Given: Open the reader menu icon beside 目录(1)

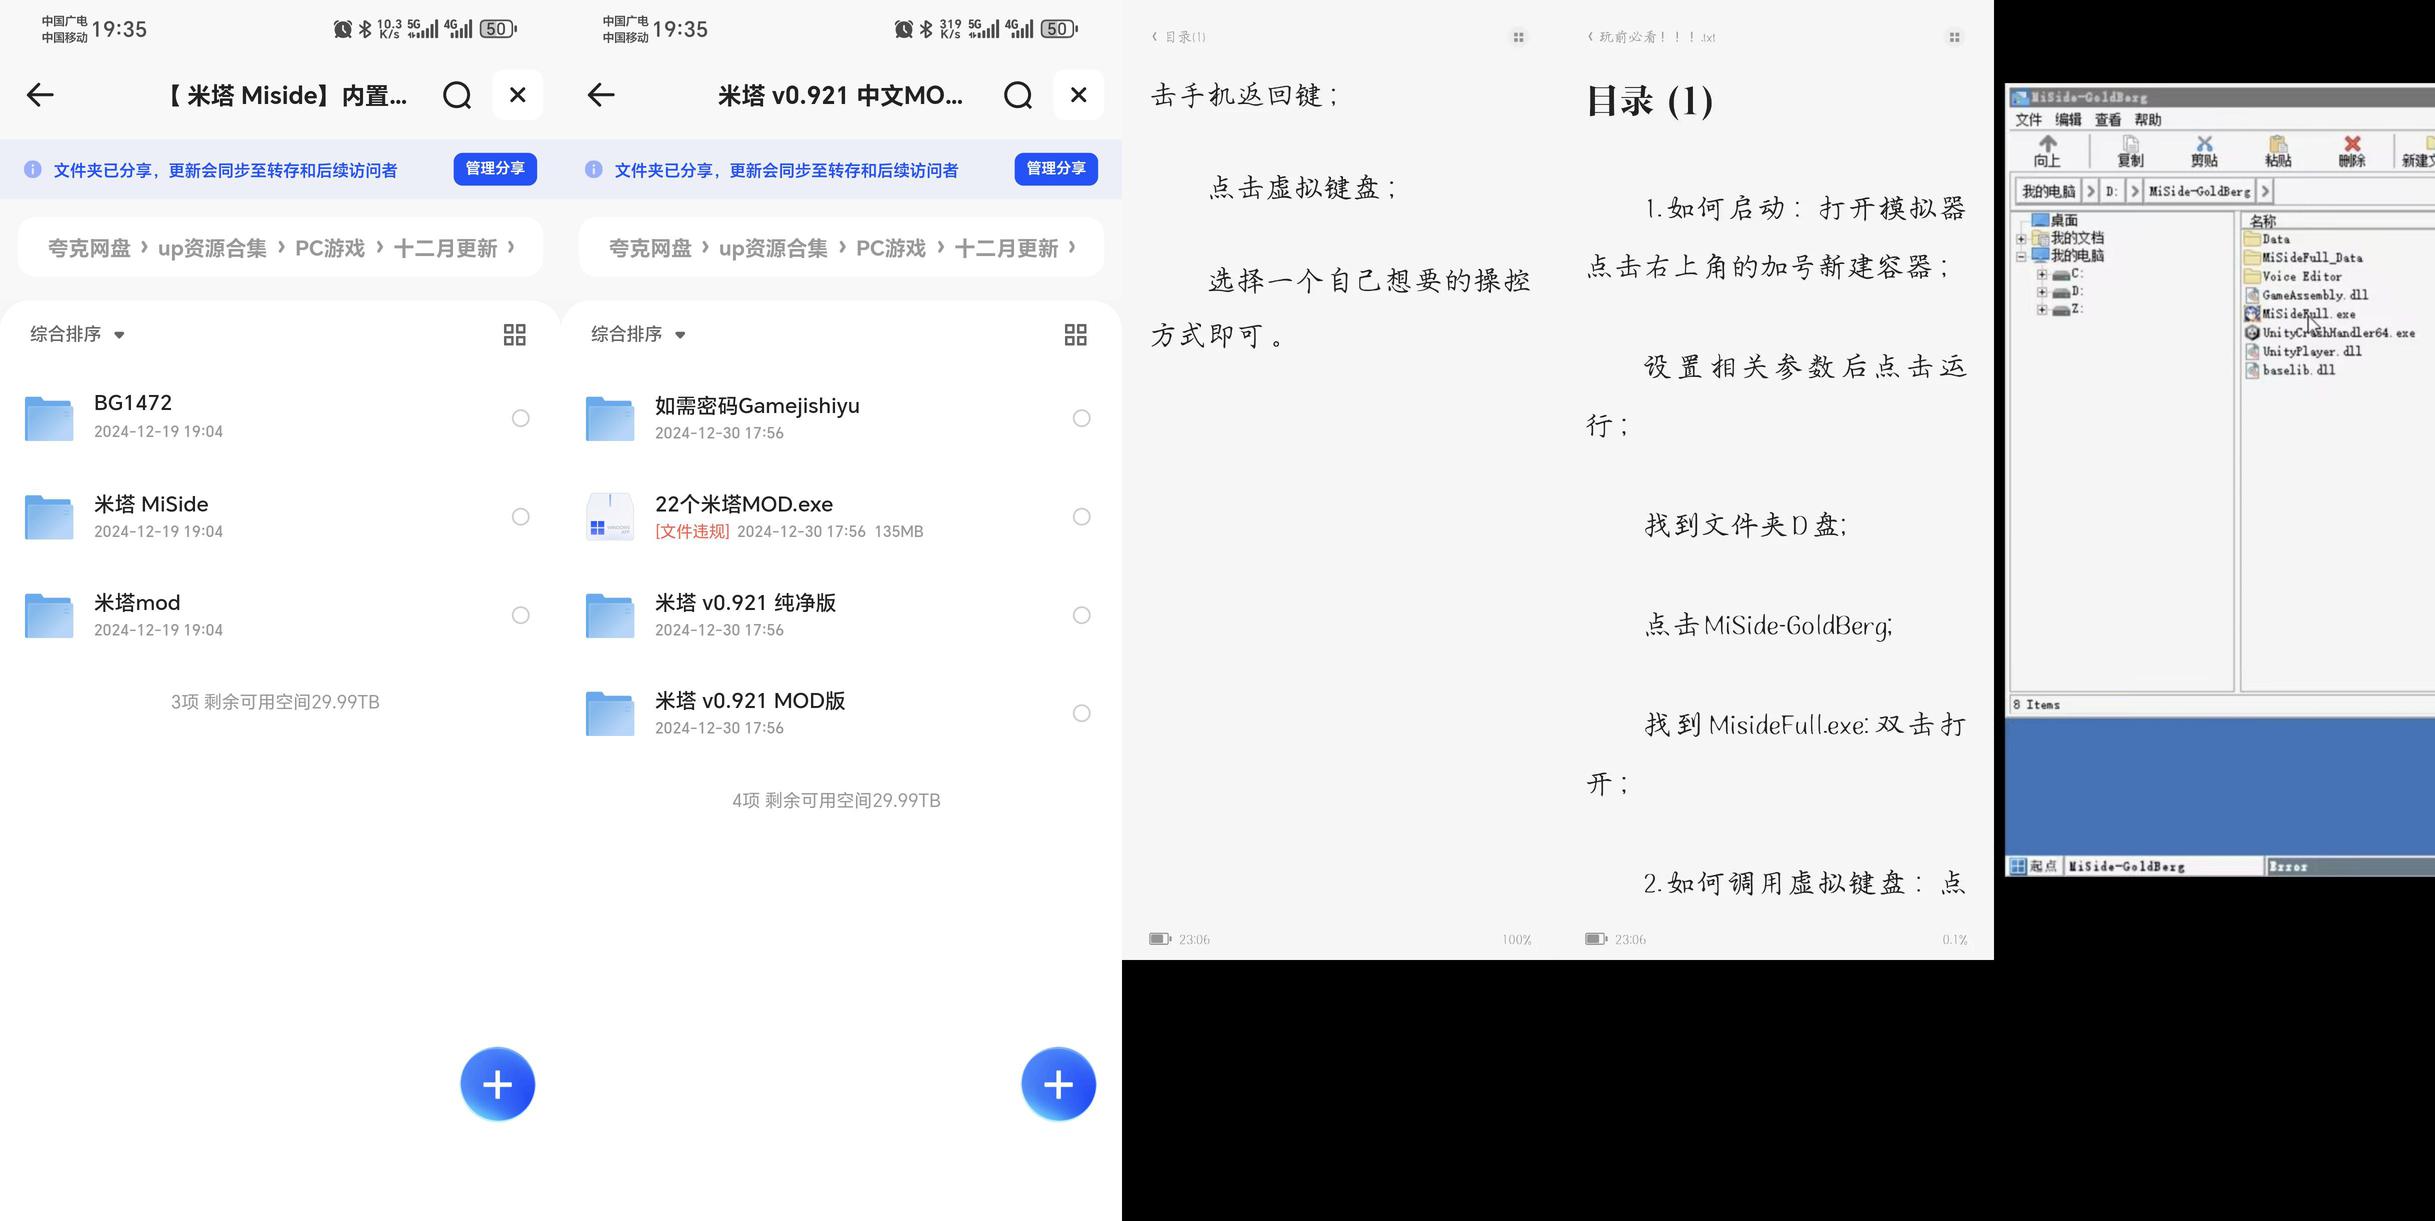Looking at the screenshot, I should (x=1518, y=37).
